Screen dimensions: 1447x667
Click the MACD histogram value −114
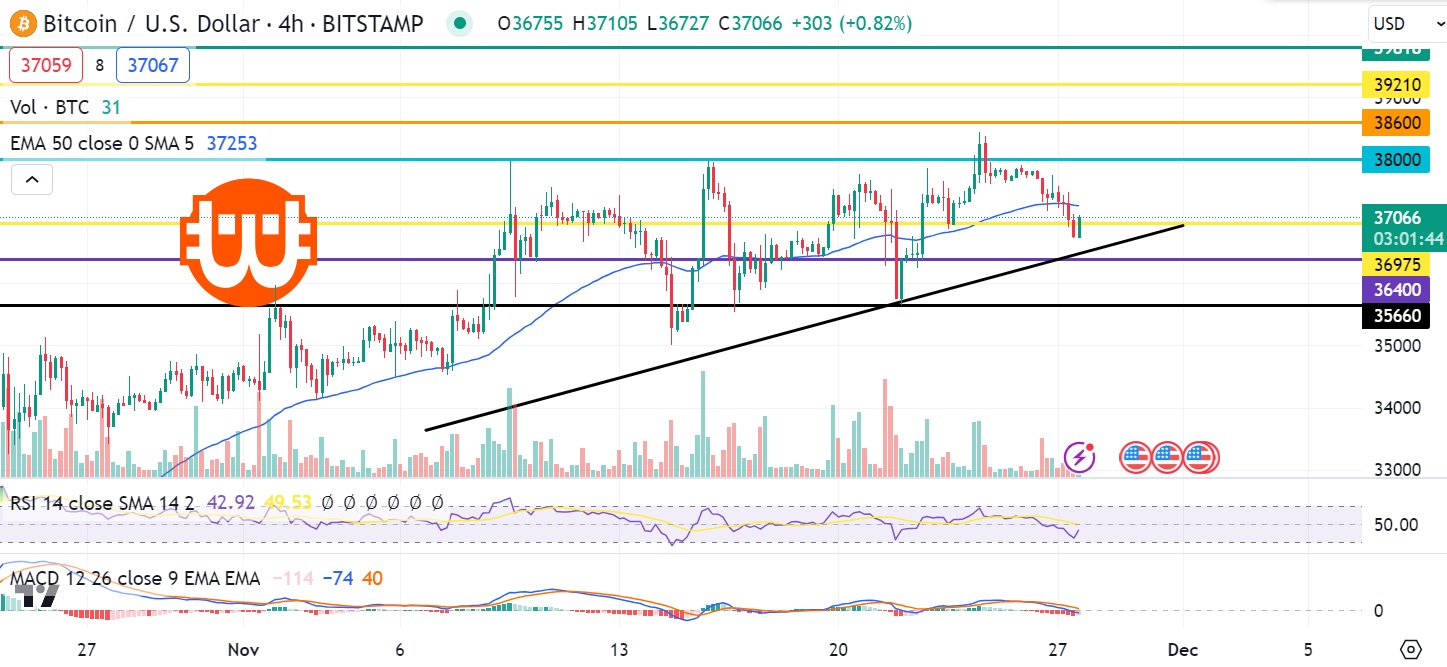293,578
